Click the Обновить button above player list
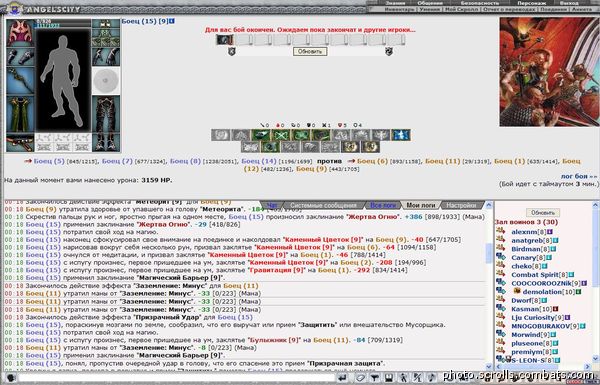 point(543,212)
